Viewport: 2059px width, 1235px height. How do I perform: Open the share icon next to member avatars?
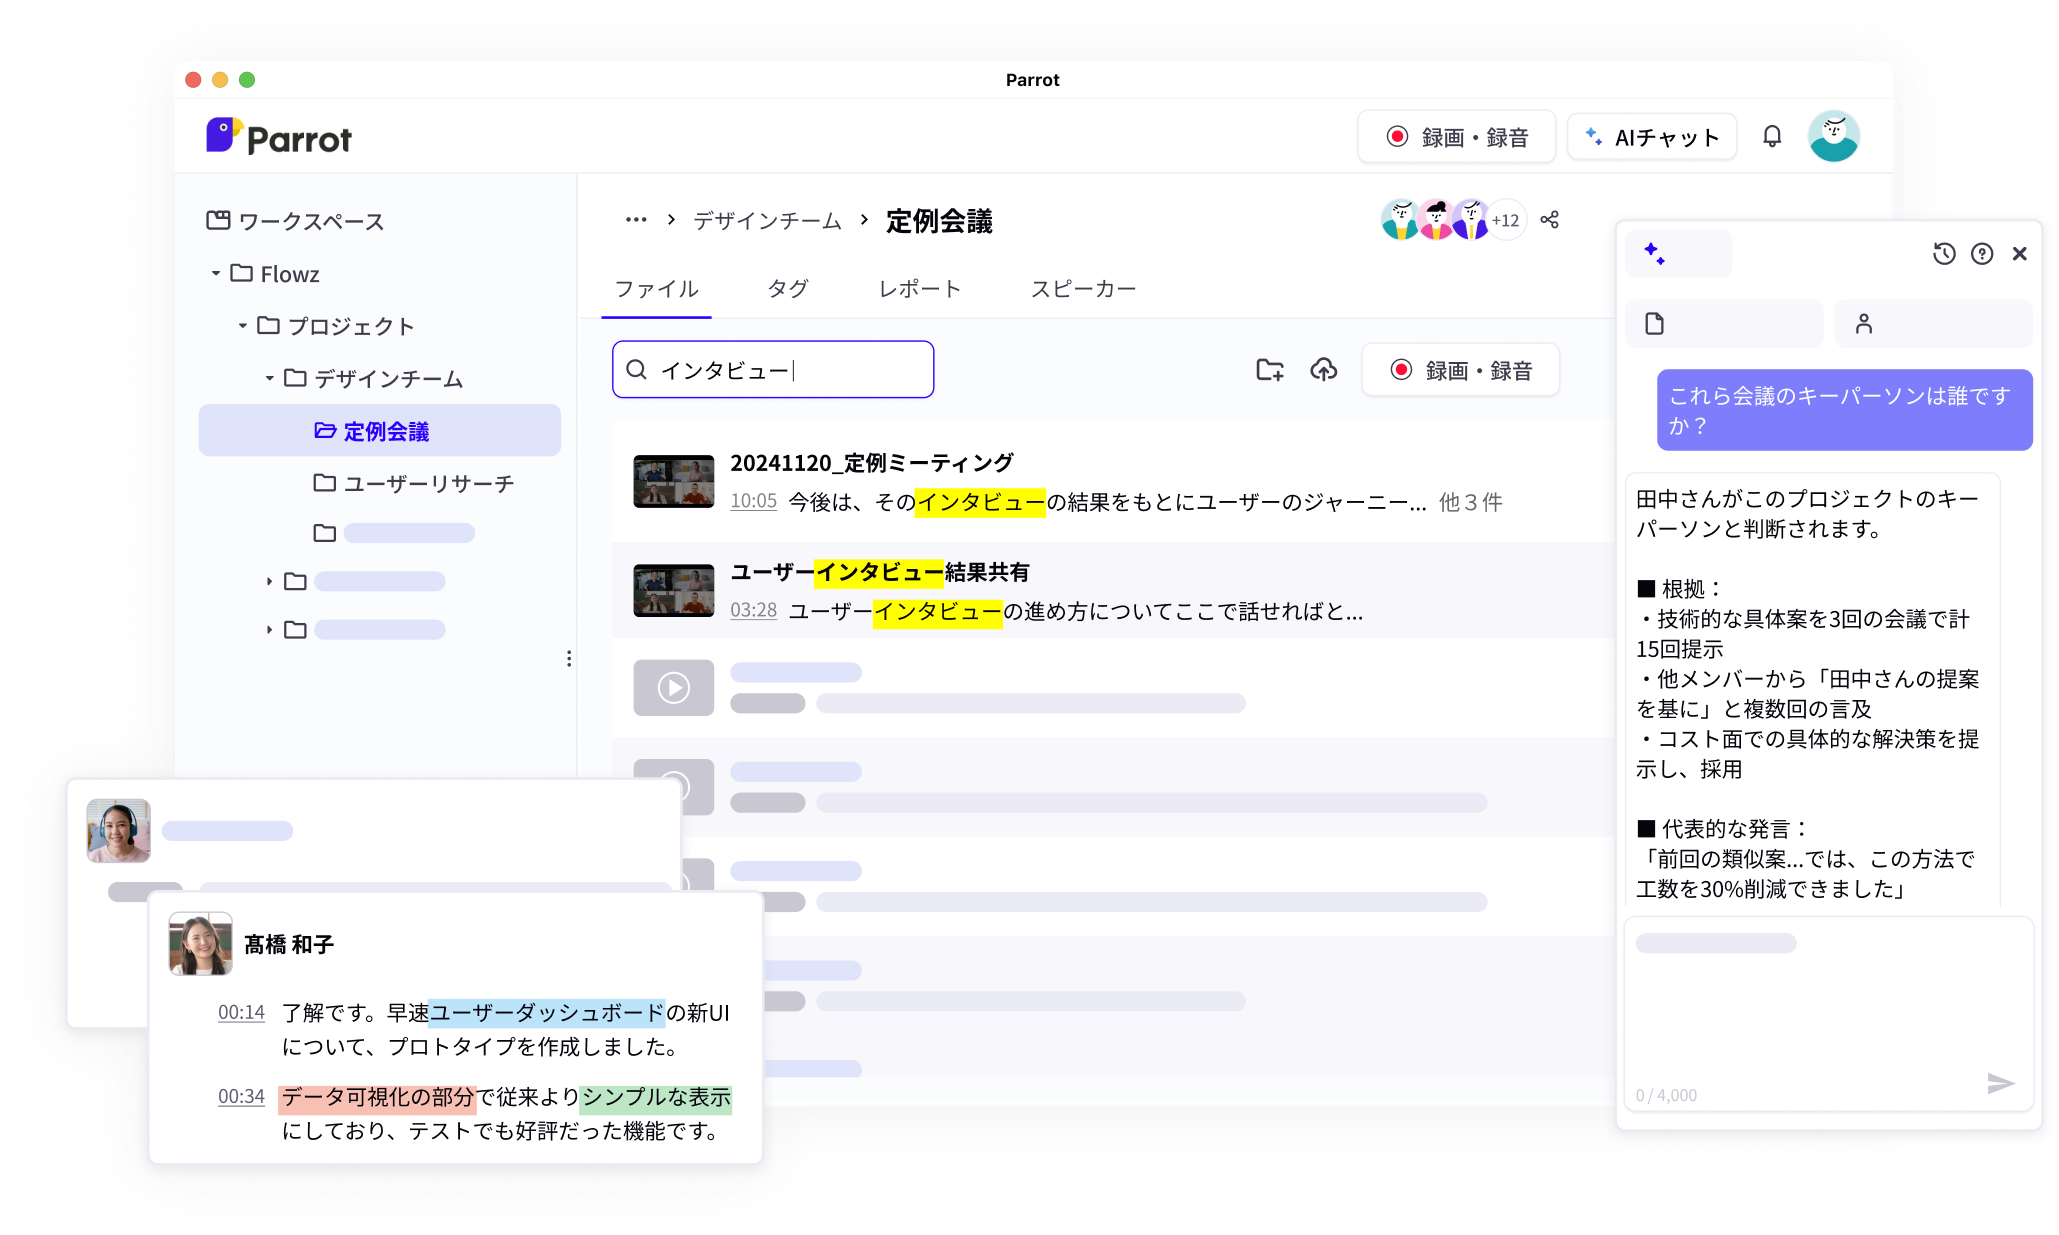(x=1549, y=219)
